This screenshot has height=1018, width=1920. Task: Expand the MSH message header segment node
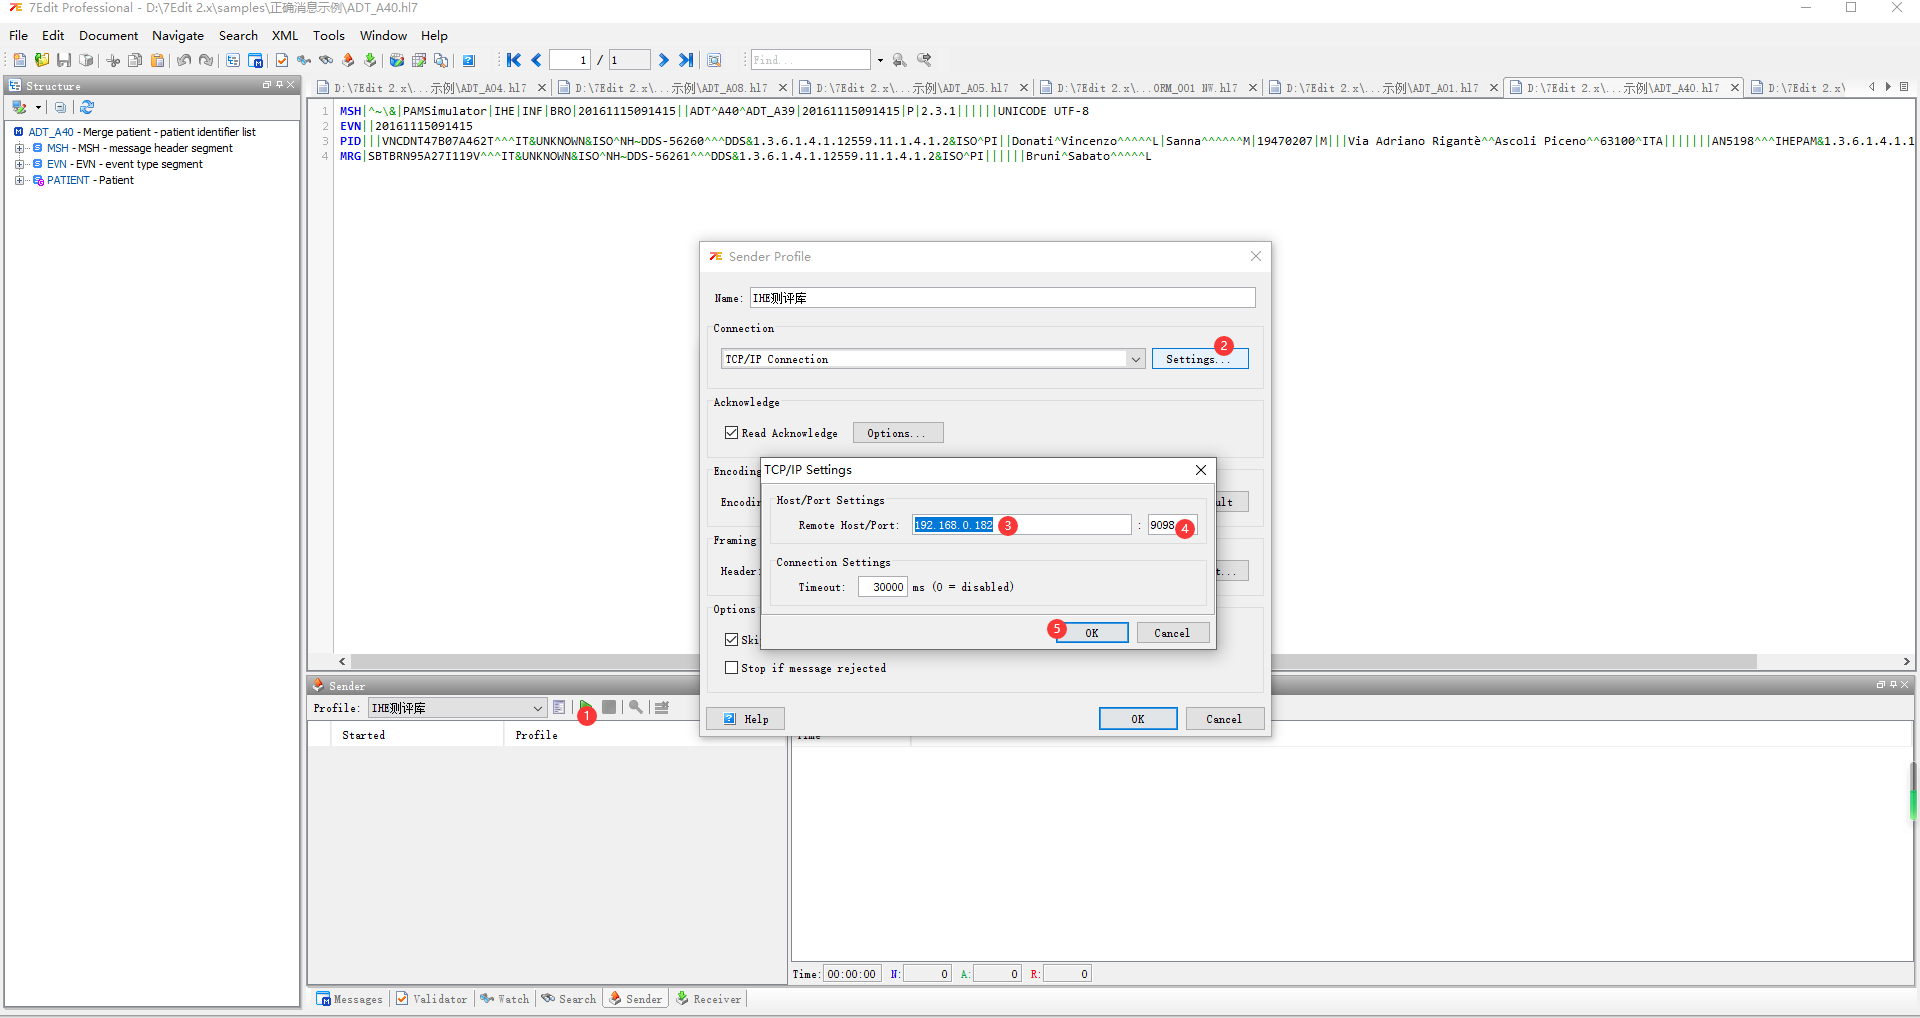click(x=19, y=148)
